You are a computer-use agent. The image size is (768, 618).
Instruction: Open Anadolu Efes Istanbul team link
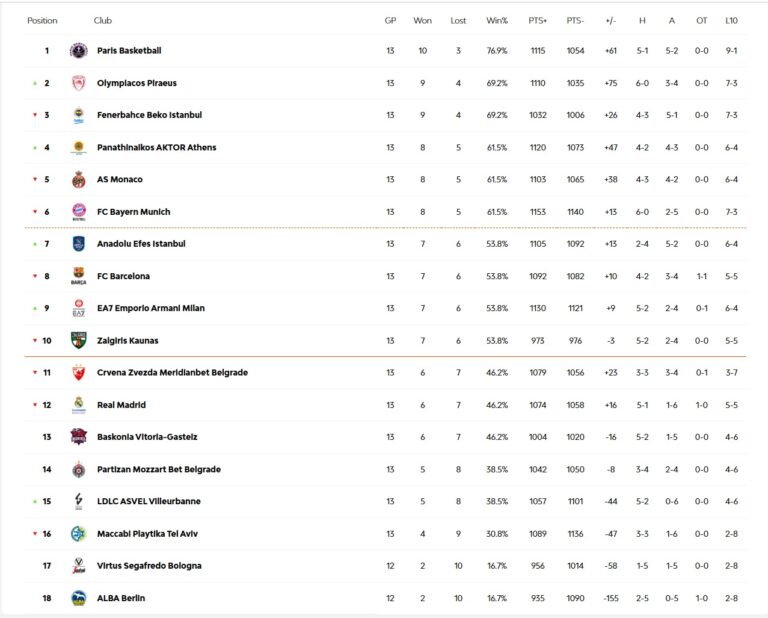pos(141,244)
